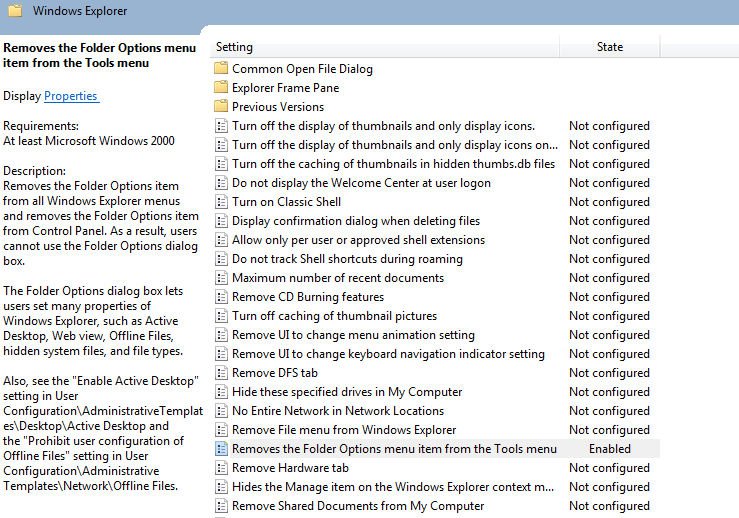Select 'Turn off the display of thumbnails and only display icons.'
This screenshot has height=518, width=739.
(384, 126)
